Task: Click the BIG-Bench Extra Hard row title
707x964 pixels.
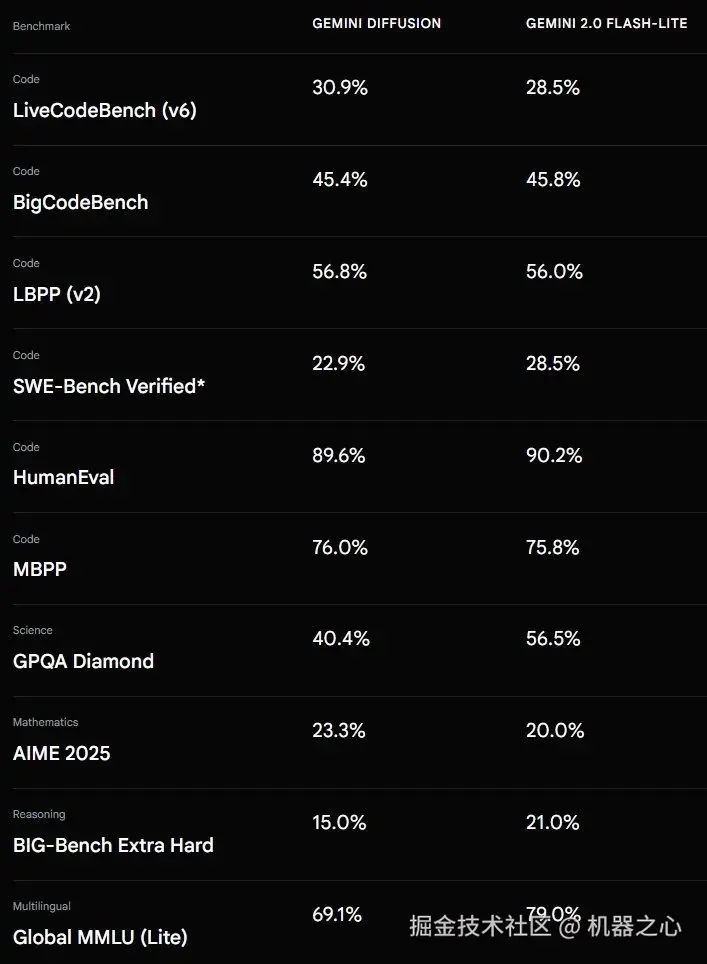Action: pos(113,845)
